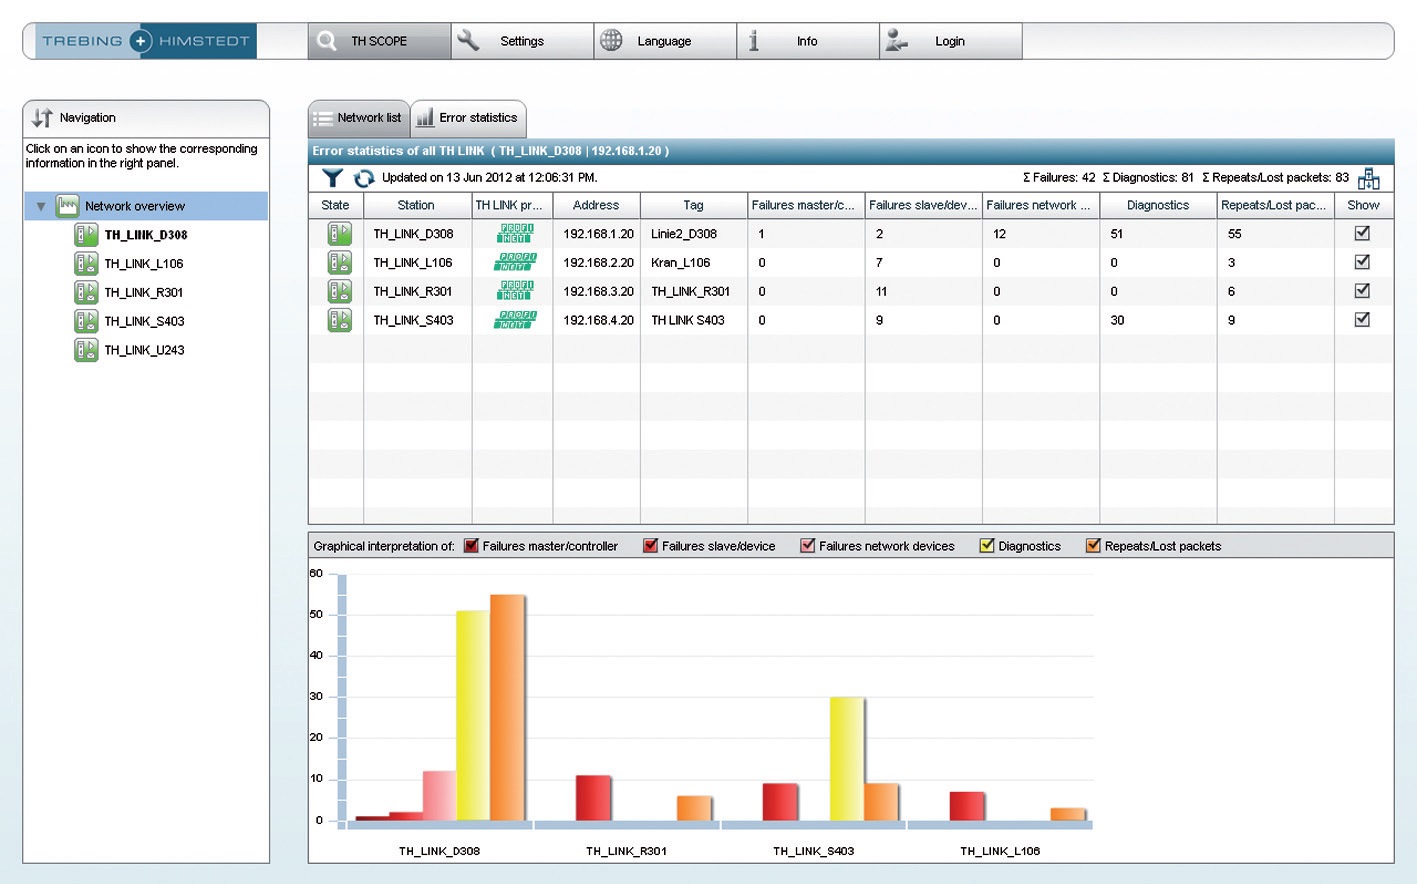The width and height of the screenshot is (1417, 884).
Task: Click PROFINET protocol icon for 192.168.4.20
Action: click(x=515, y=320)
